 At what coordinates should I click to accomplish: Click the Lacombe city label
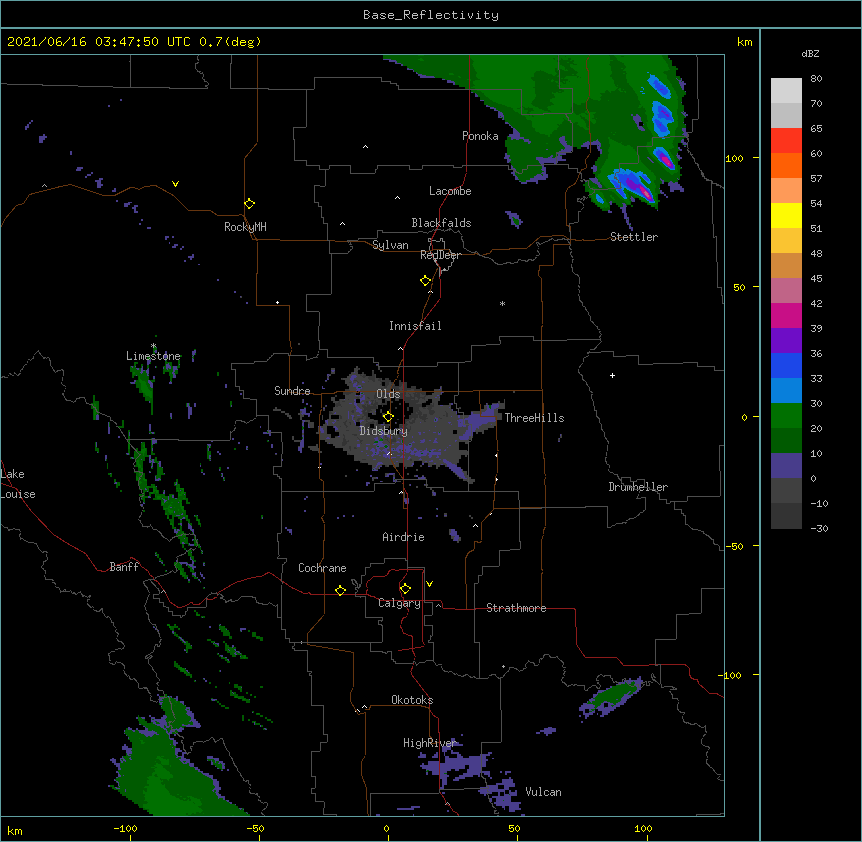click(450, 191)
